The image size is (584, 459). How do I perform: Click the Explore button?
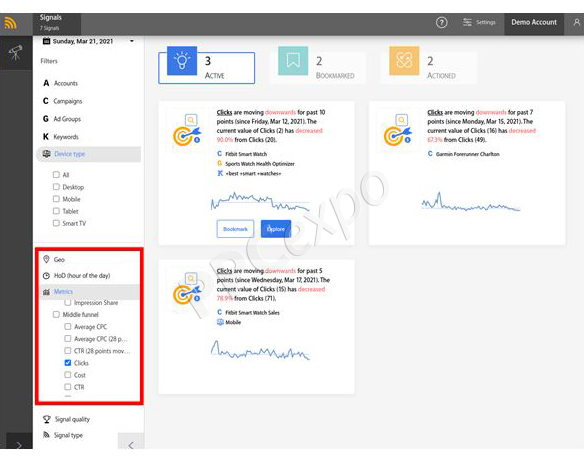click(x=276, y=229)
